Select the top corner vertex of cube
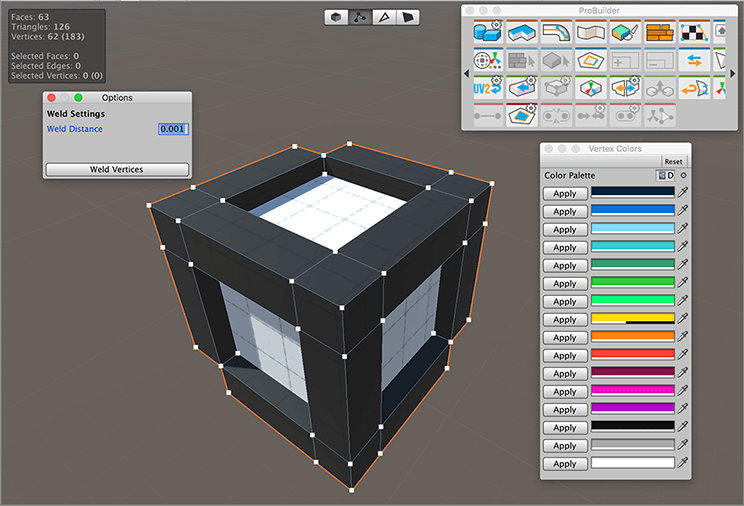The image size is (744, 506). click(349, 143)
